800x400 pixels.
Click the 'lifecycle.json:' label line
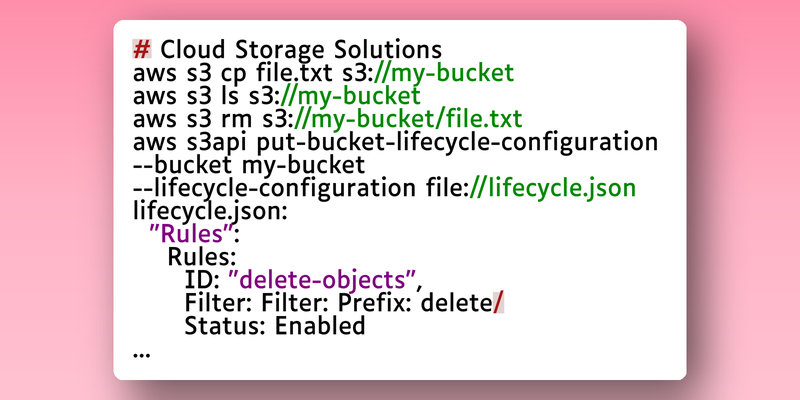210,212
